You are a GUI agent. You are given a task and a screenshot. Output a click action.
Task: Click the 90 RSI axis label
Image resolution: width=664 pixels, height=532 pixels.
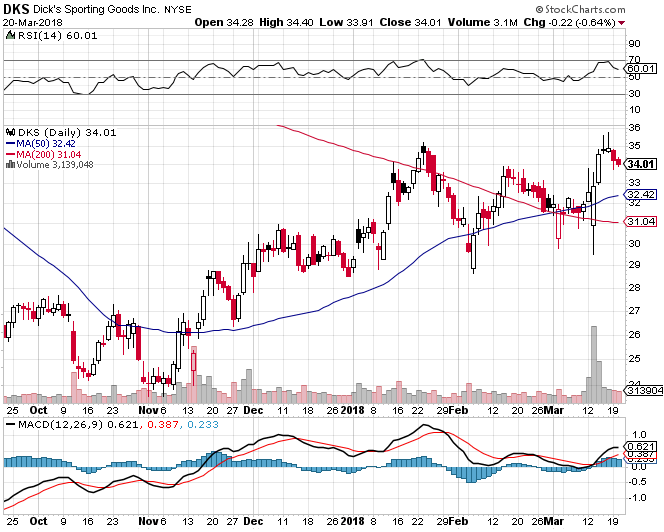634,44
